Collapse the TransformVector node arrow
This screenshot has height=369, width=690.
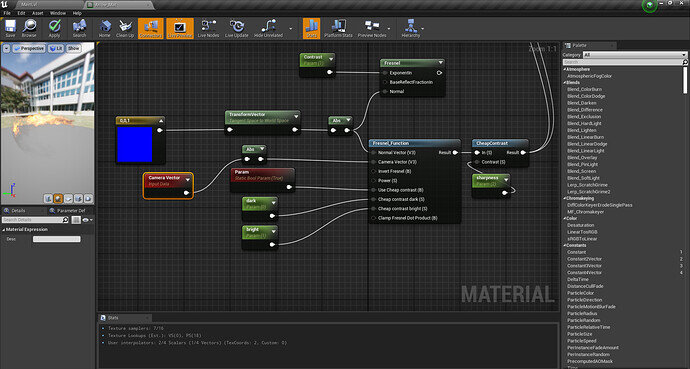tap(296, 117)
